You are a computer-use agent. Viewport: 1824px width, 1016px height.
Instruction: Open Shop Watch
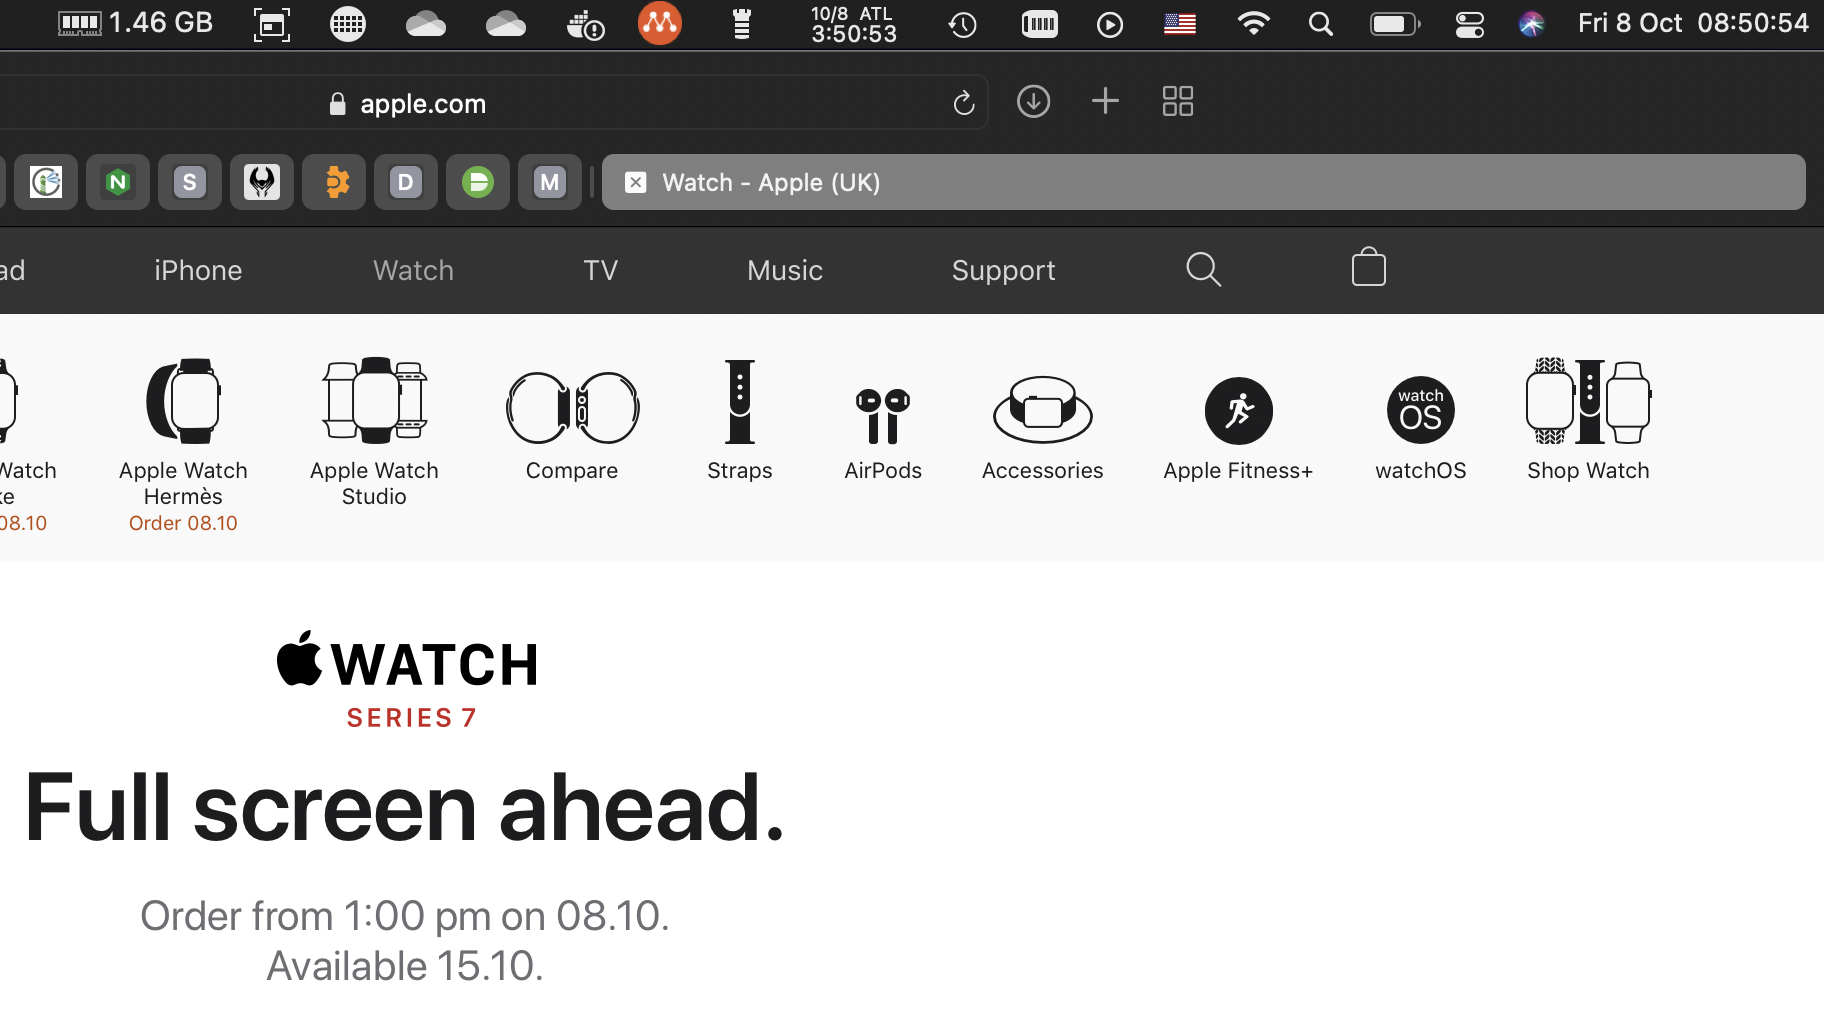[1588, 421]
